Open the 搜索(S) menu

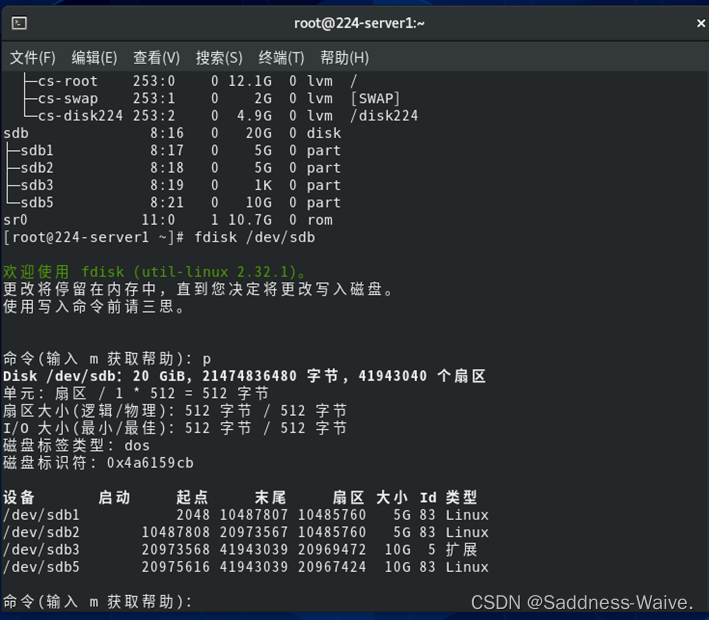coord(219,57)
